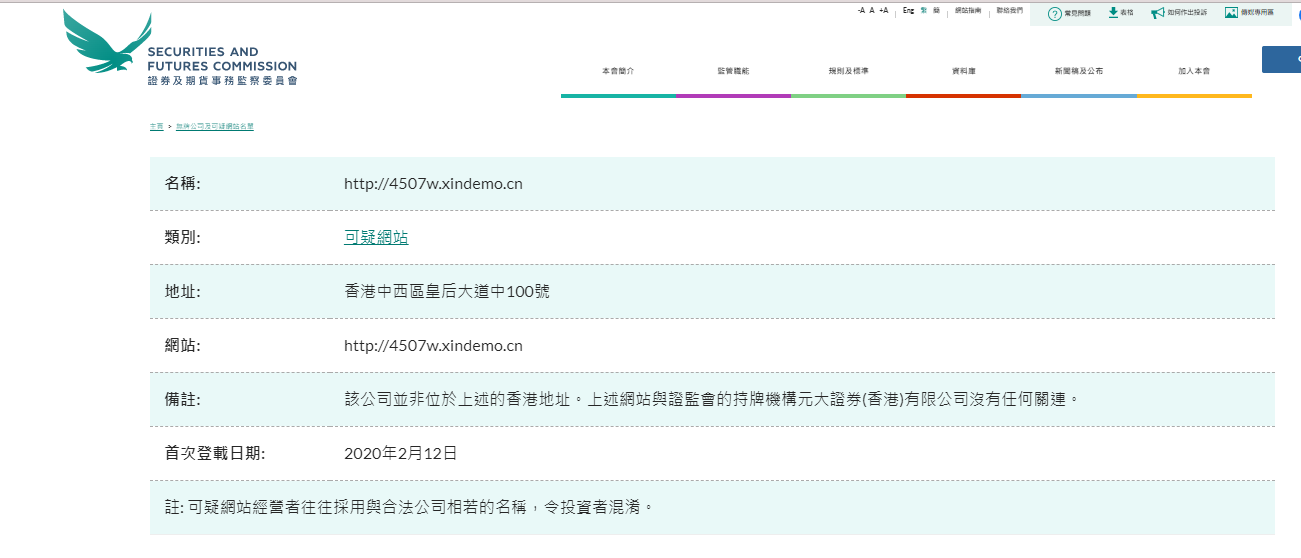1301x558 pixels.
Task: Open the 新聞稿及公布 menu item
Action: (x=1078, y=72)
